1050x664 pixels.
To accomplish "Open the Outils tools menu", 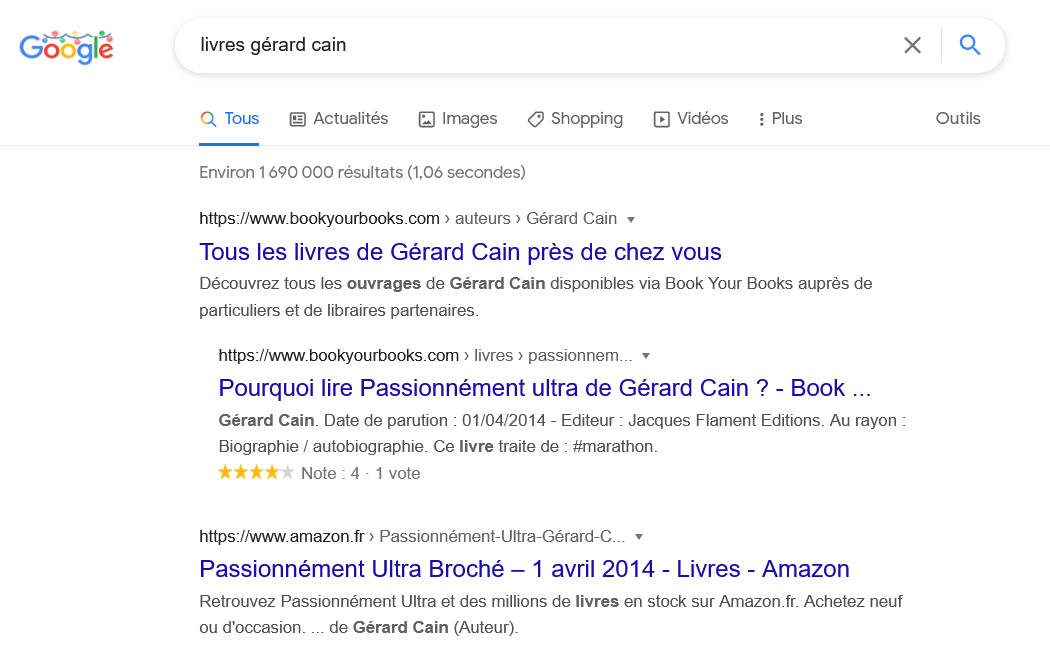I will [x=958, y=118].
